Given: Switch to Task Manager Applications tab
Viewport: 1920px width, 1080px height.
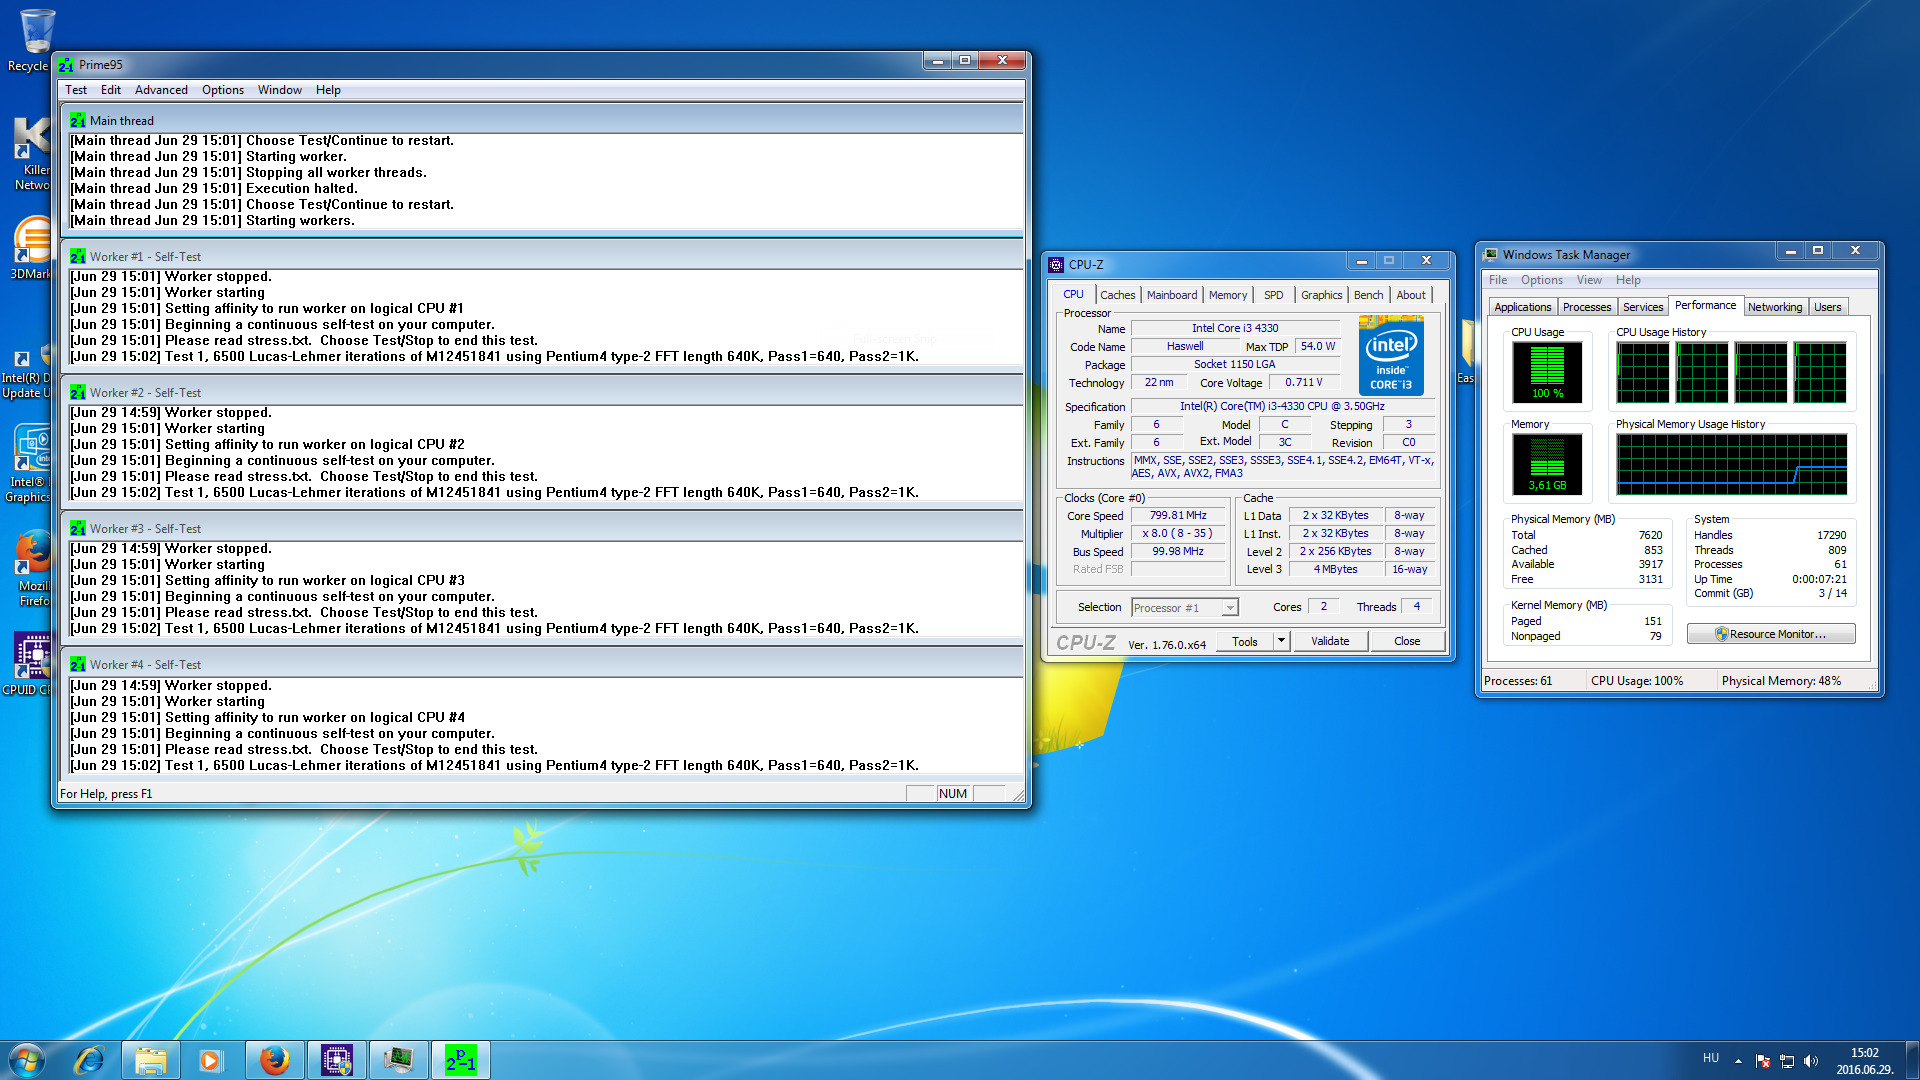Looking at the screenshot, I should click(x=1522, y=307).
